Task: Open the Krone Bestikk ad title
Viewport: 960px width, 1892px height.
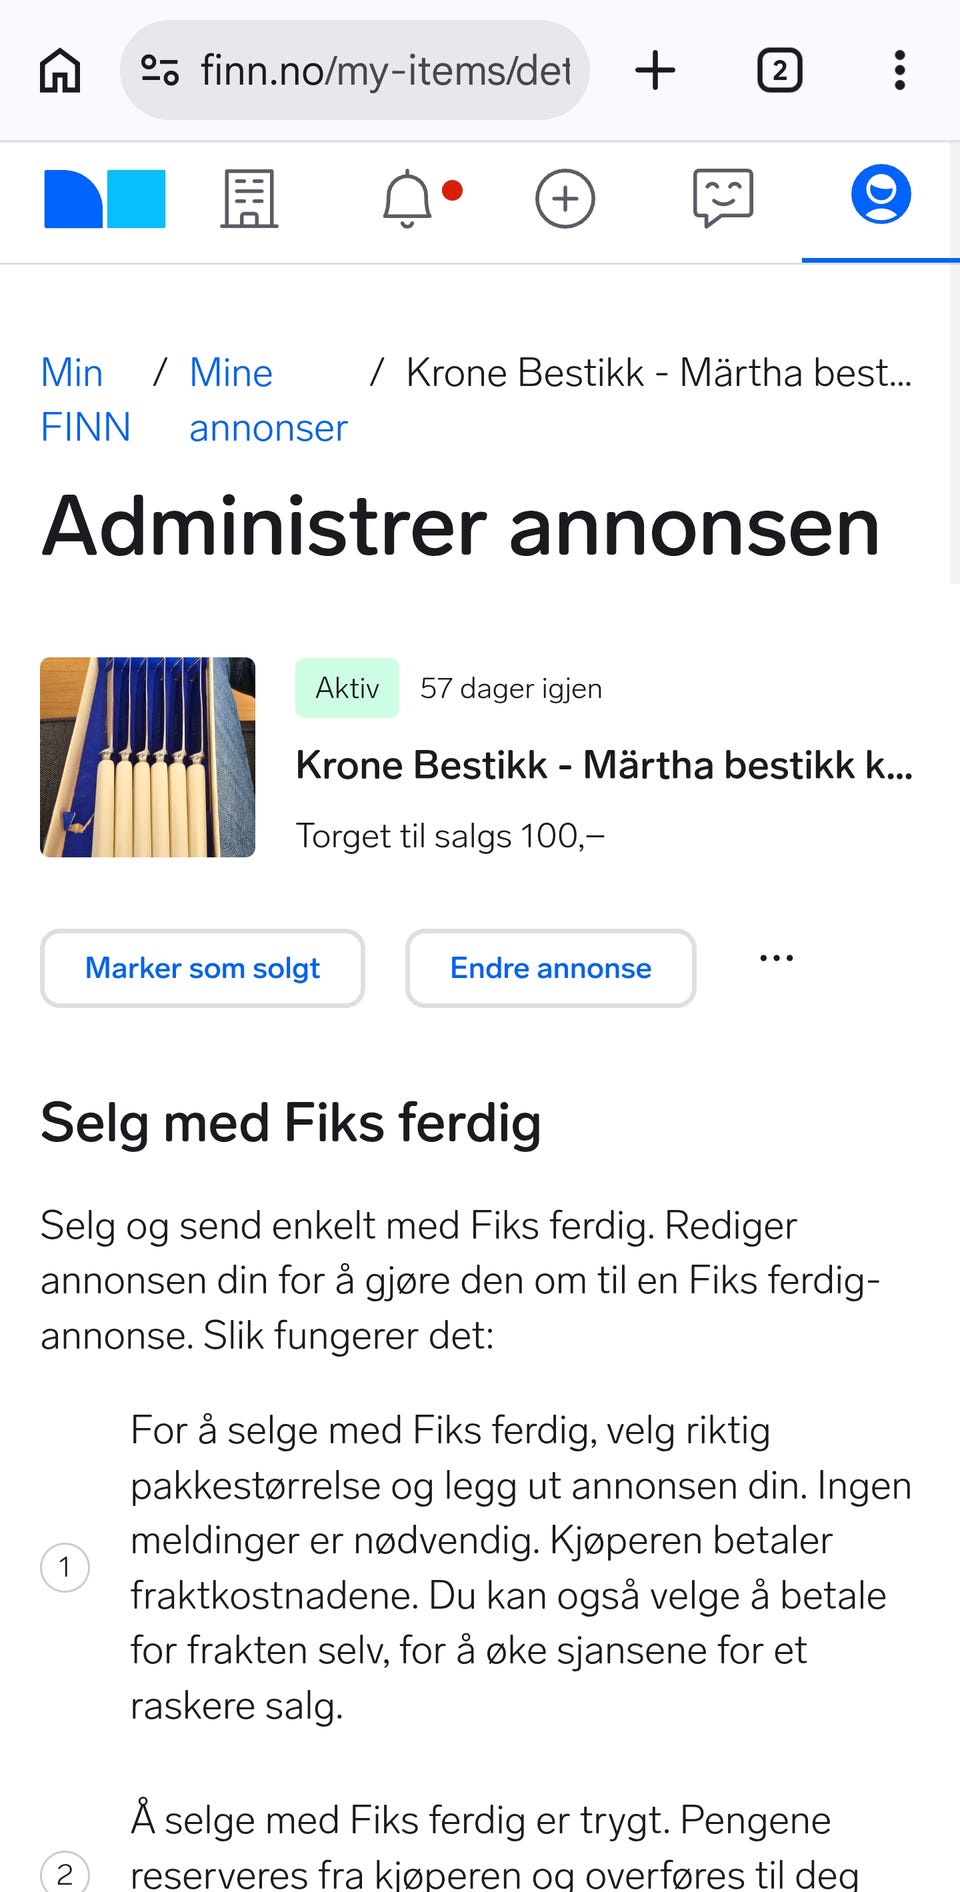Action: (x=603, y=766)
